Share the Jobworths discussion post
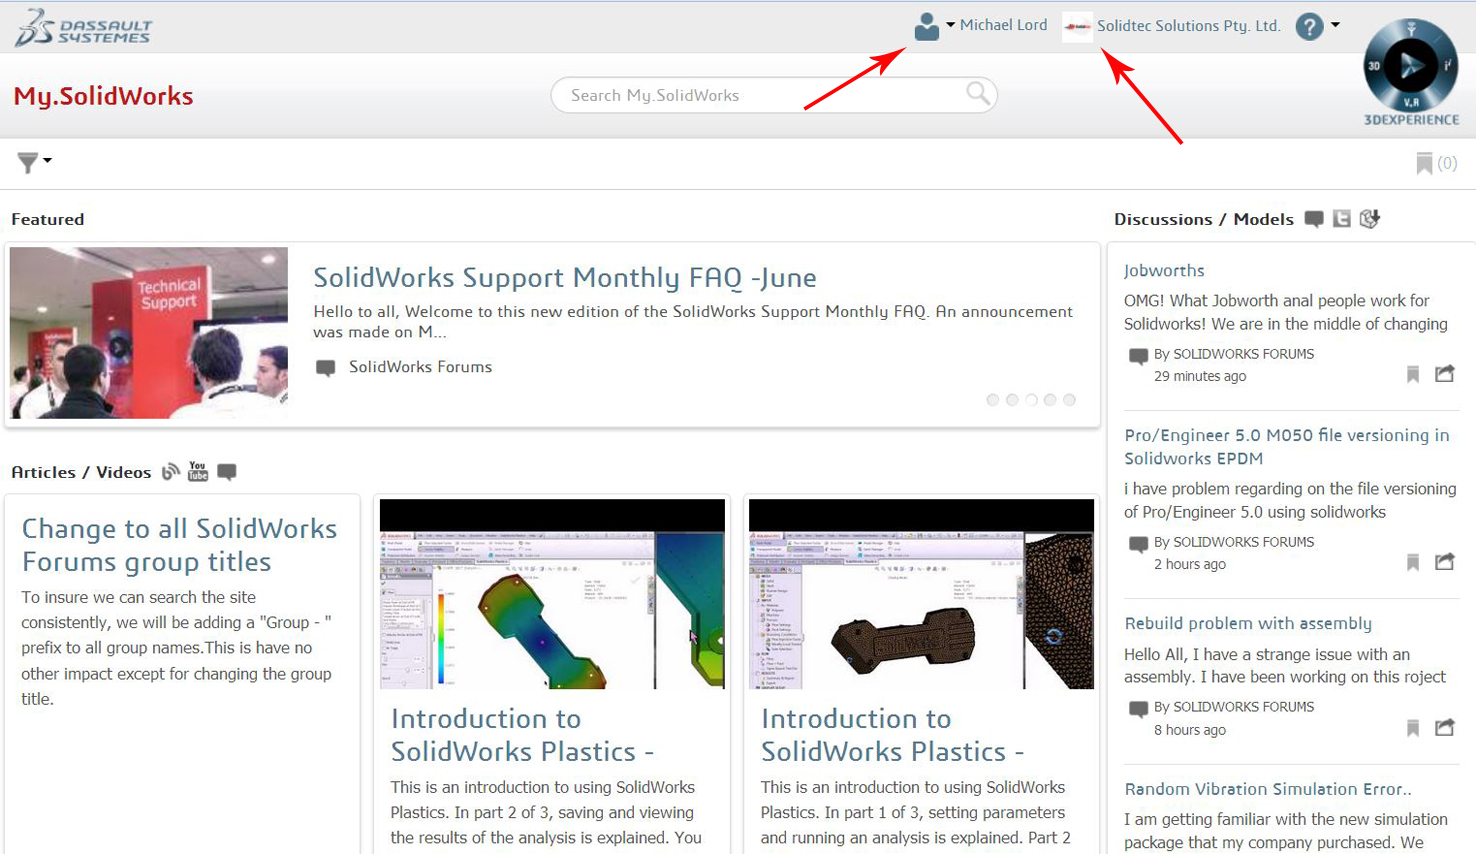 click(x=1444, y=374)
